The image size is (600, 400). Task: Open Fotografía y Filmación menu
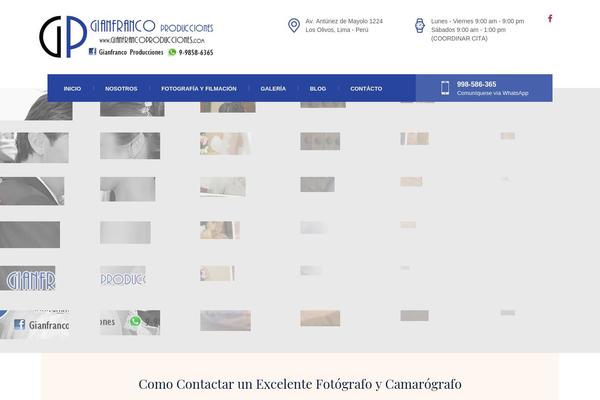pyautogui.click(x=199, y=88)
